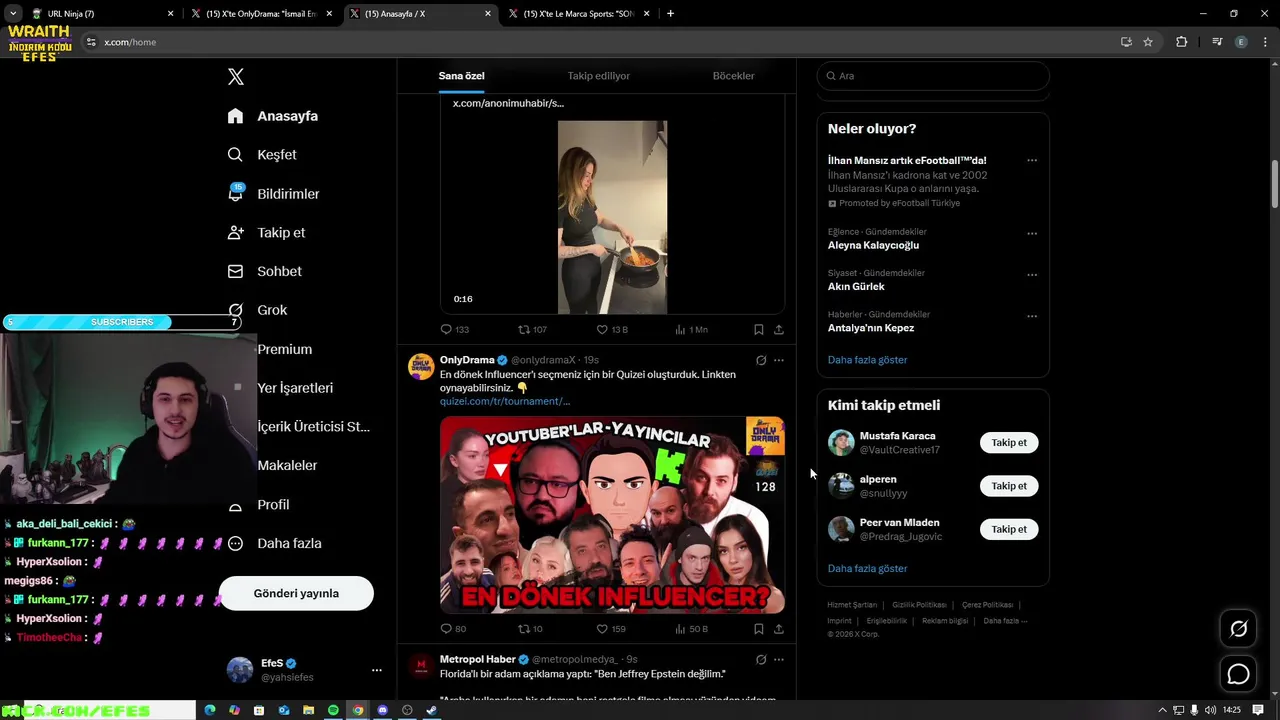
Task: View stats of cooking video post
Action: [x=691, y=329]
